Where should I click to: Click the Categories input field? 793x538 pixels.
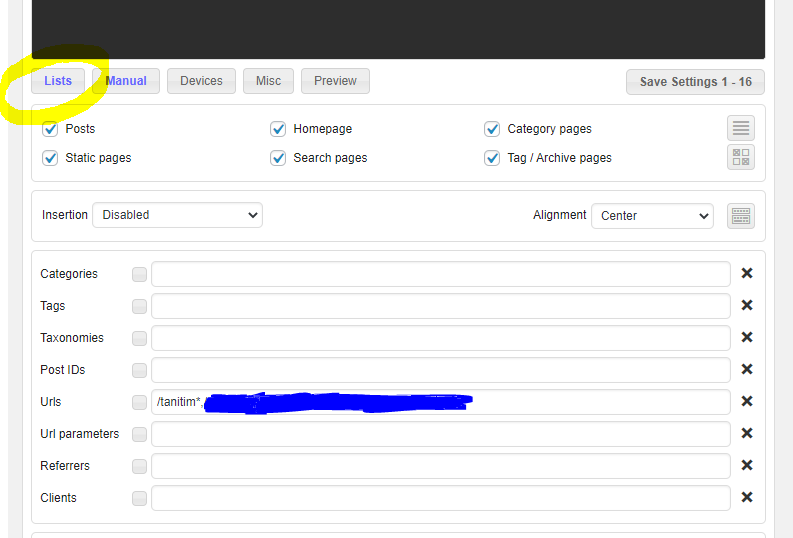coord(440,274)
